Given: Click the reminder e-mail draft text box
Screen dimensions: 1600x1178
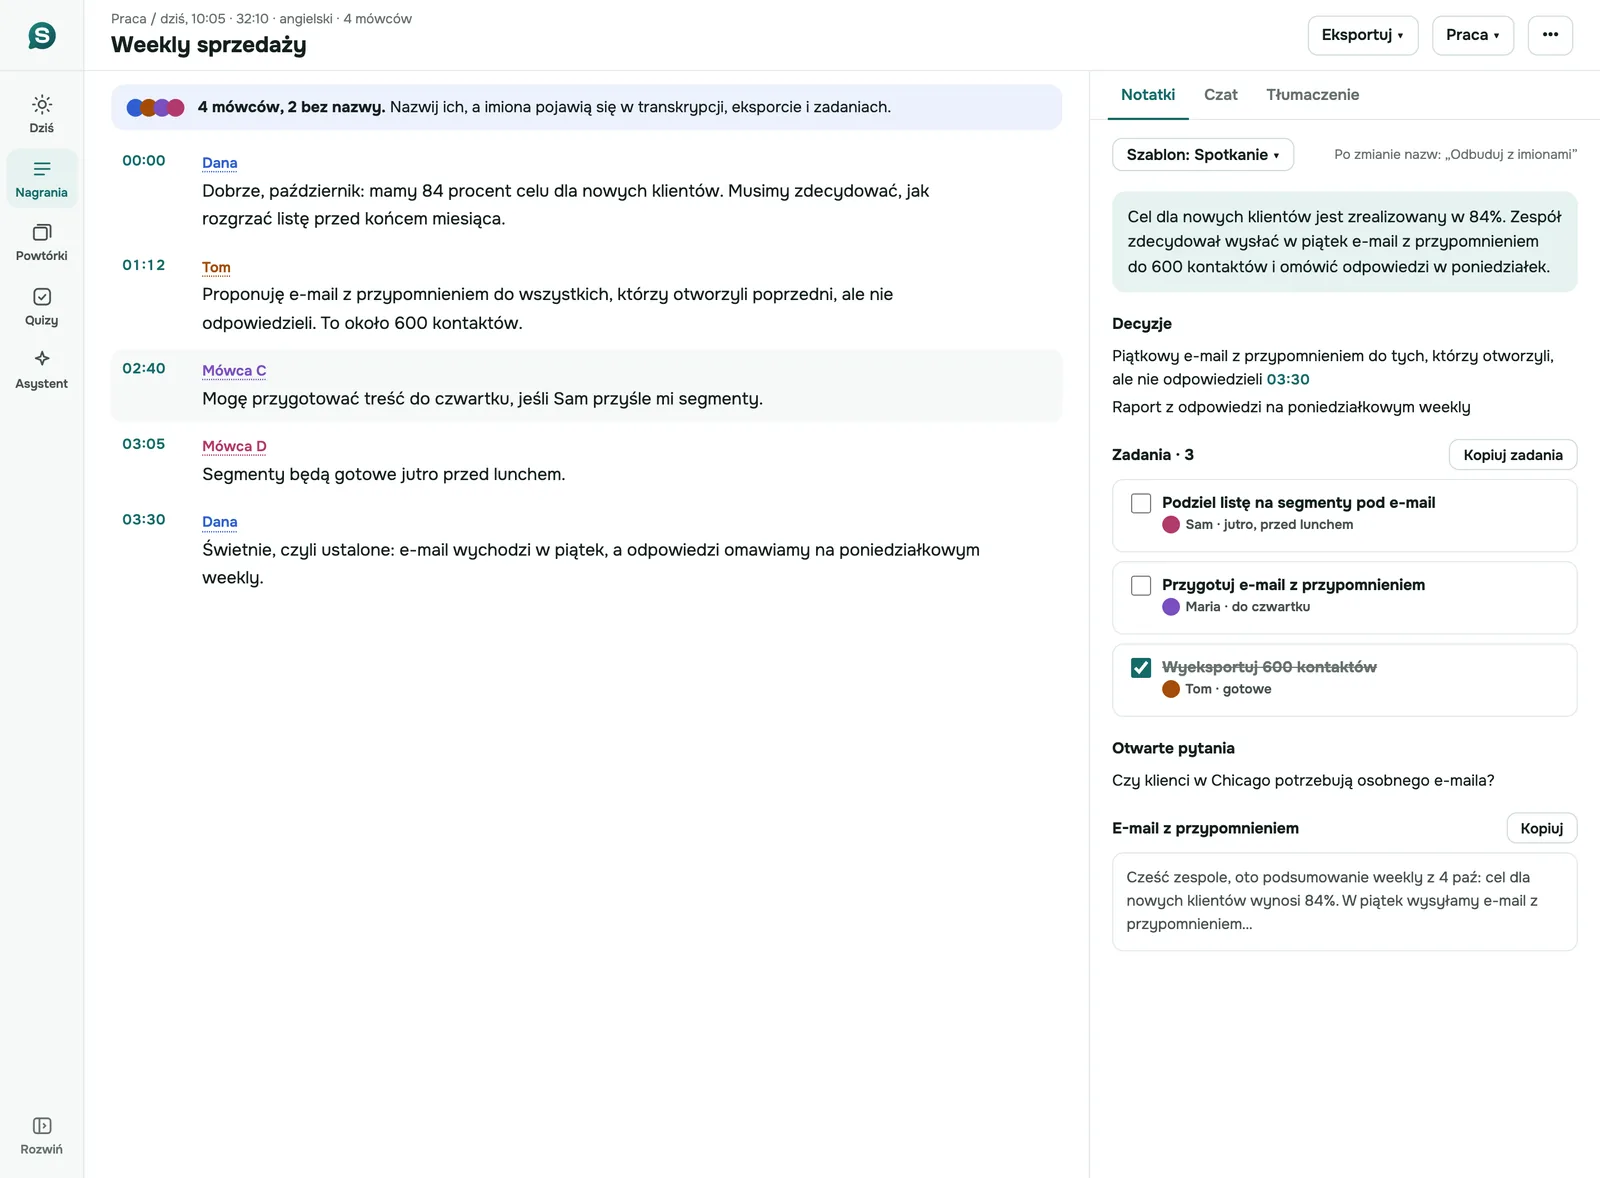Looking at the screenshot, I should point(1345,901).
